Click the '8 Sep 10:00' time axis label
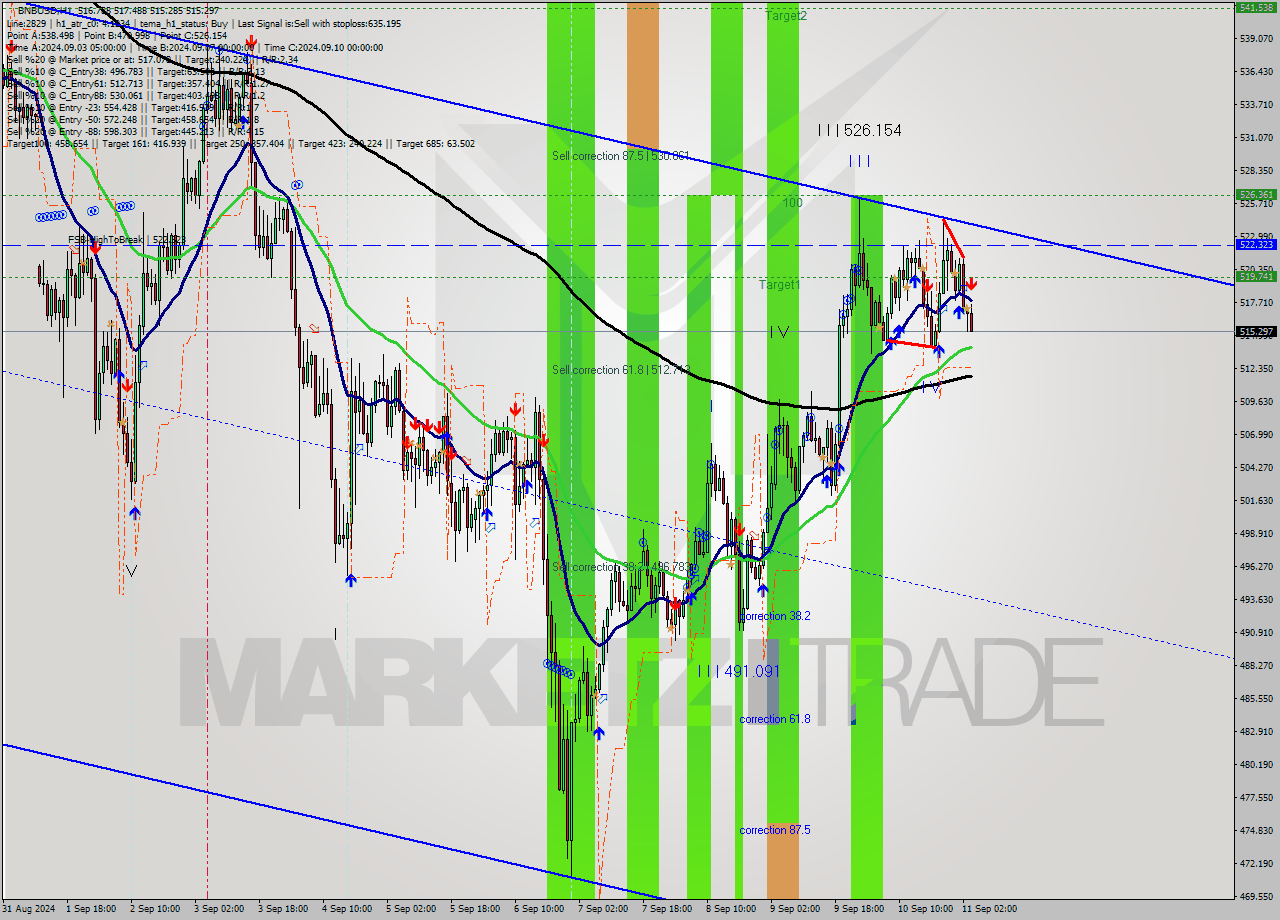1280x920 pixels. [730, 909]
